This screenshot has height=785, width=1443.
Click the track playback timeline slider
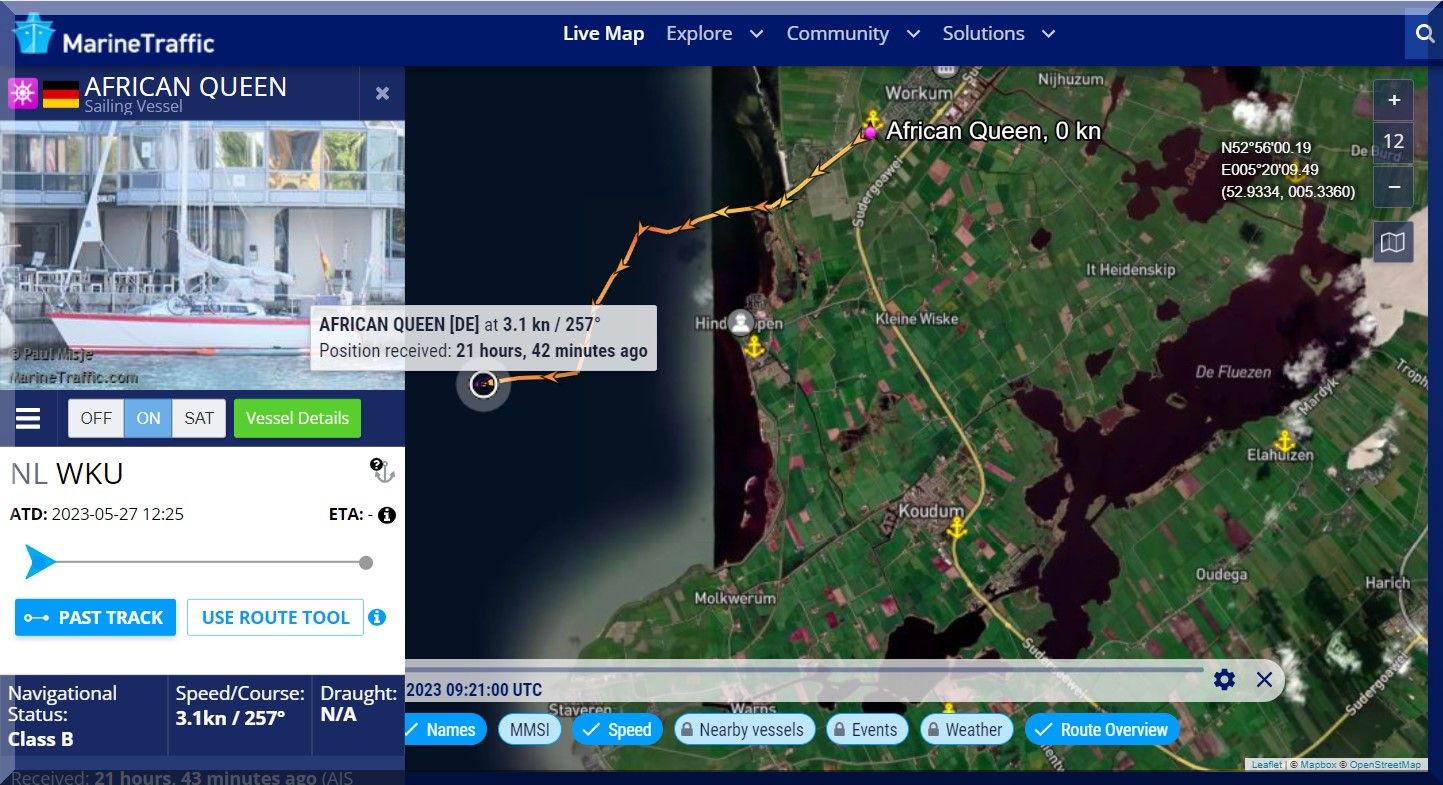click(x=800, y=669)
